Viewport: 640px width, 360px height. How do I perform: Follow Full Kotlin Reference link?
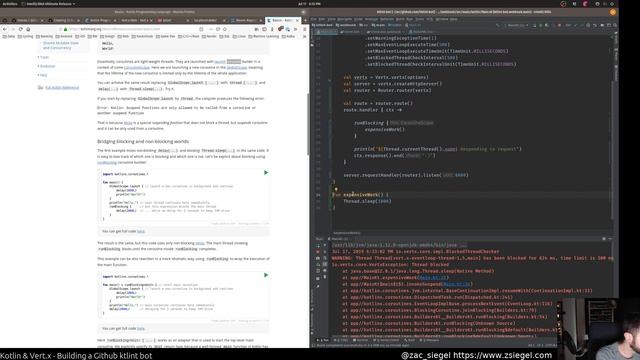(x=62, y=88)
